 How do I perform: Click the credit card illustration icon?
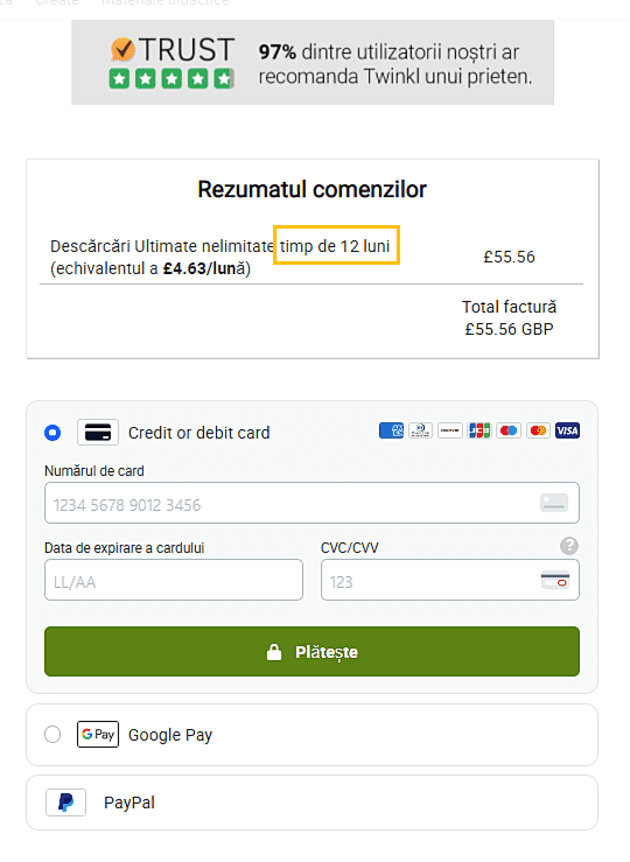[97, 432]
